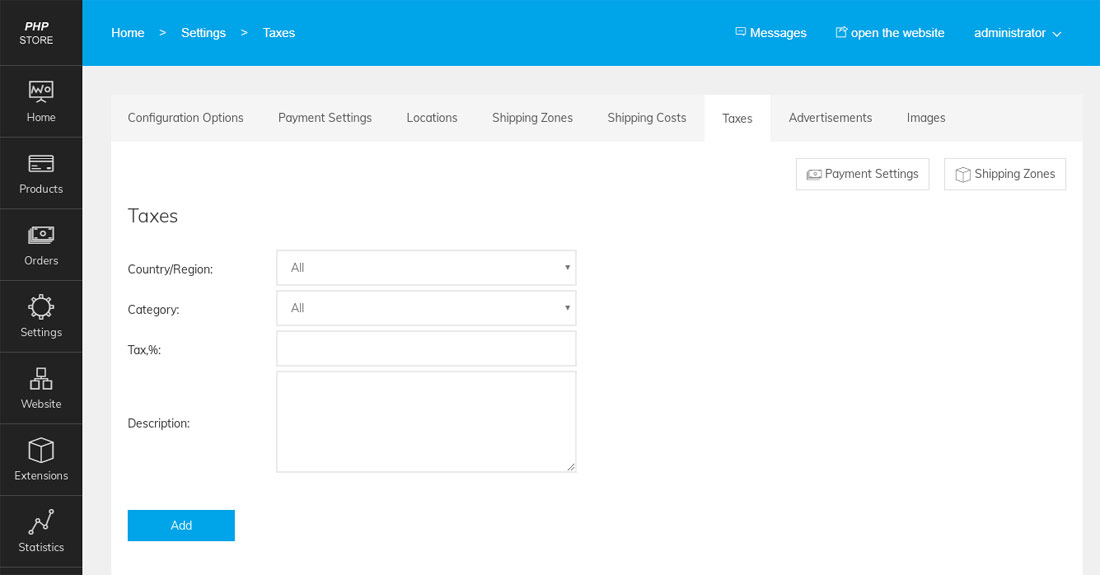
Task: Click the PHP Store logo
Action: coord(37,33)
